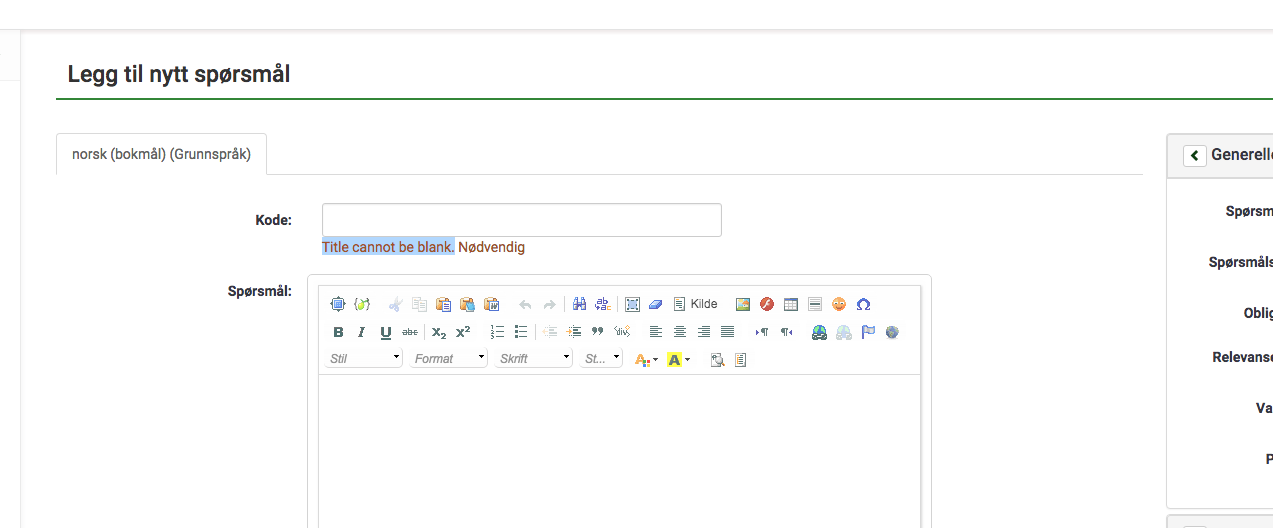Toggle strikethrough formatting
Screen dimensions: 1273x528
(410, 332)
